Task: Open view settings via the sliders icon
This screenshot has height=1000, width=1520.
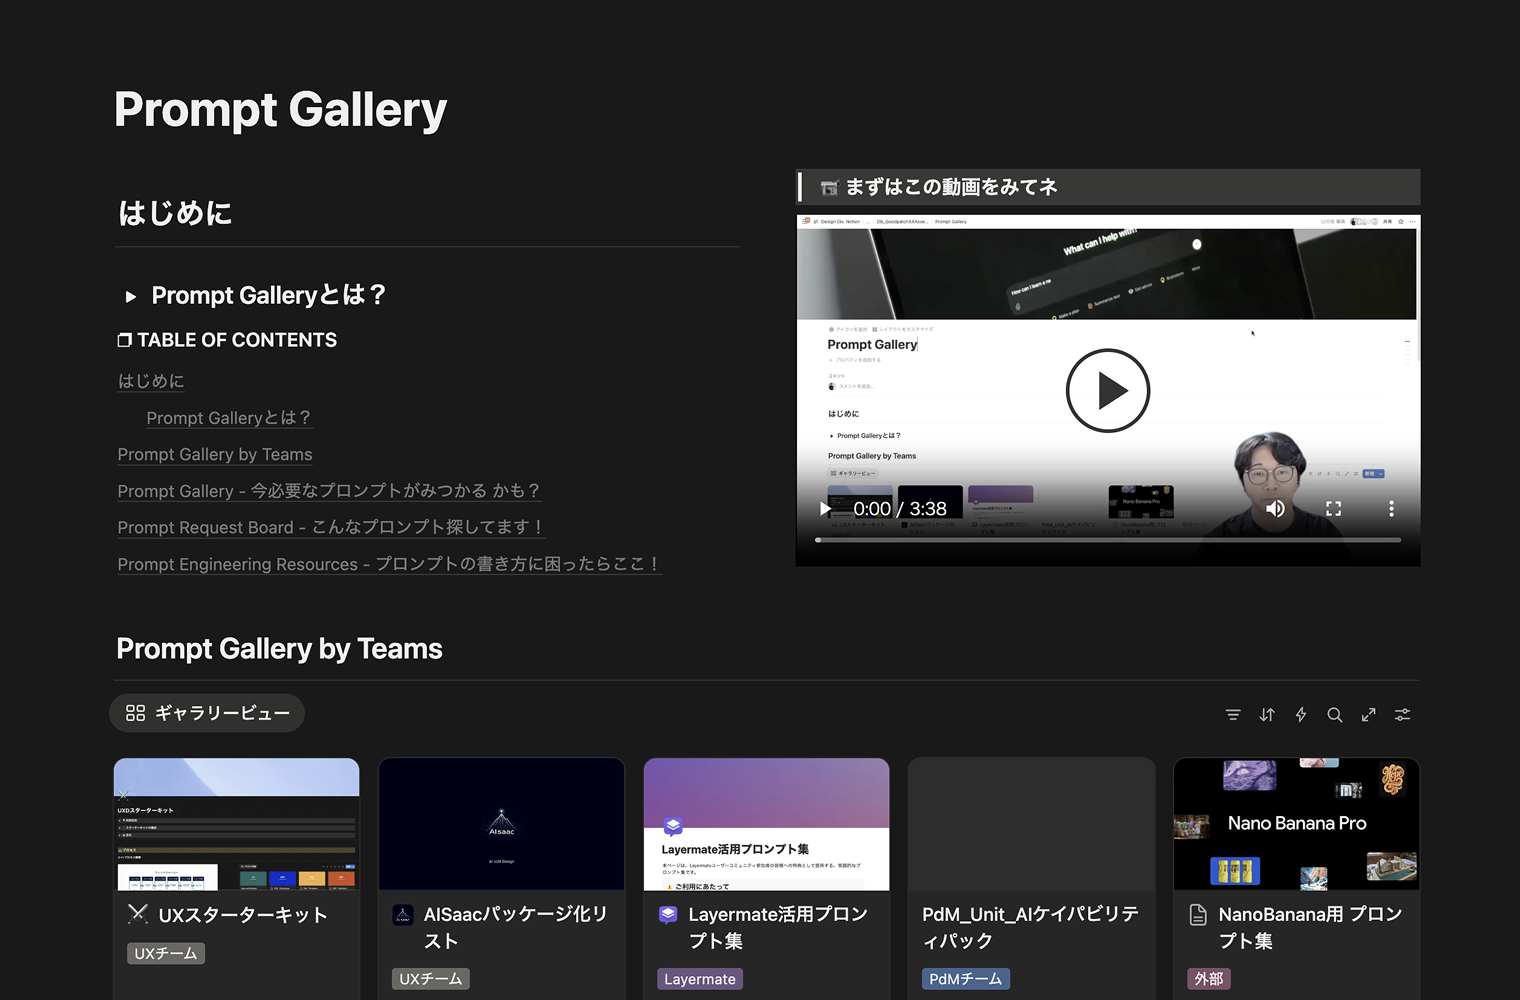Action: pos(1402,714)
